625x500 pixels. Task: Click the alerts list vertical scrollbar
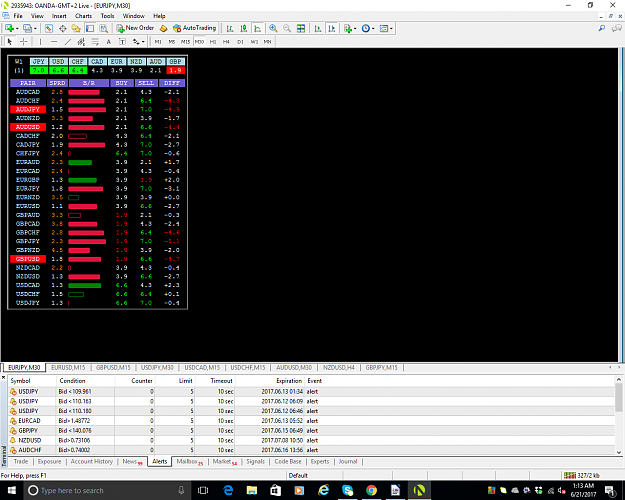pos(619,415)
